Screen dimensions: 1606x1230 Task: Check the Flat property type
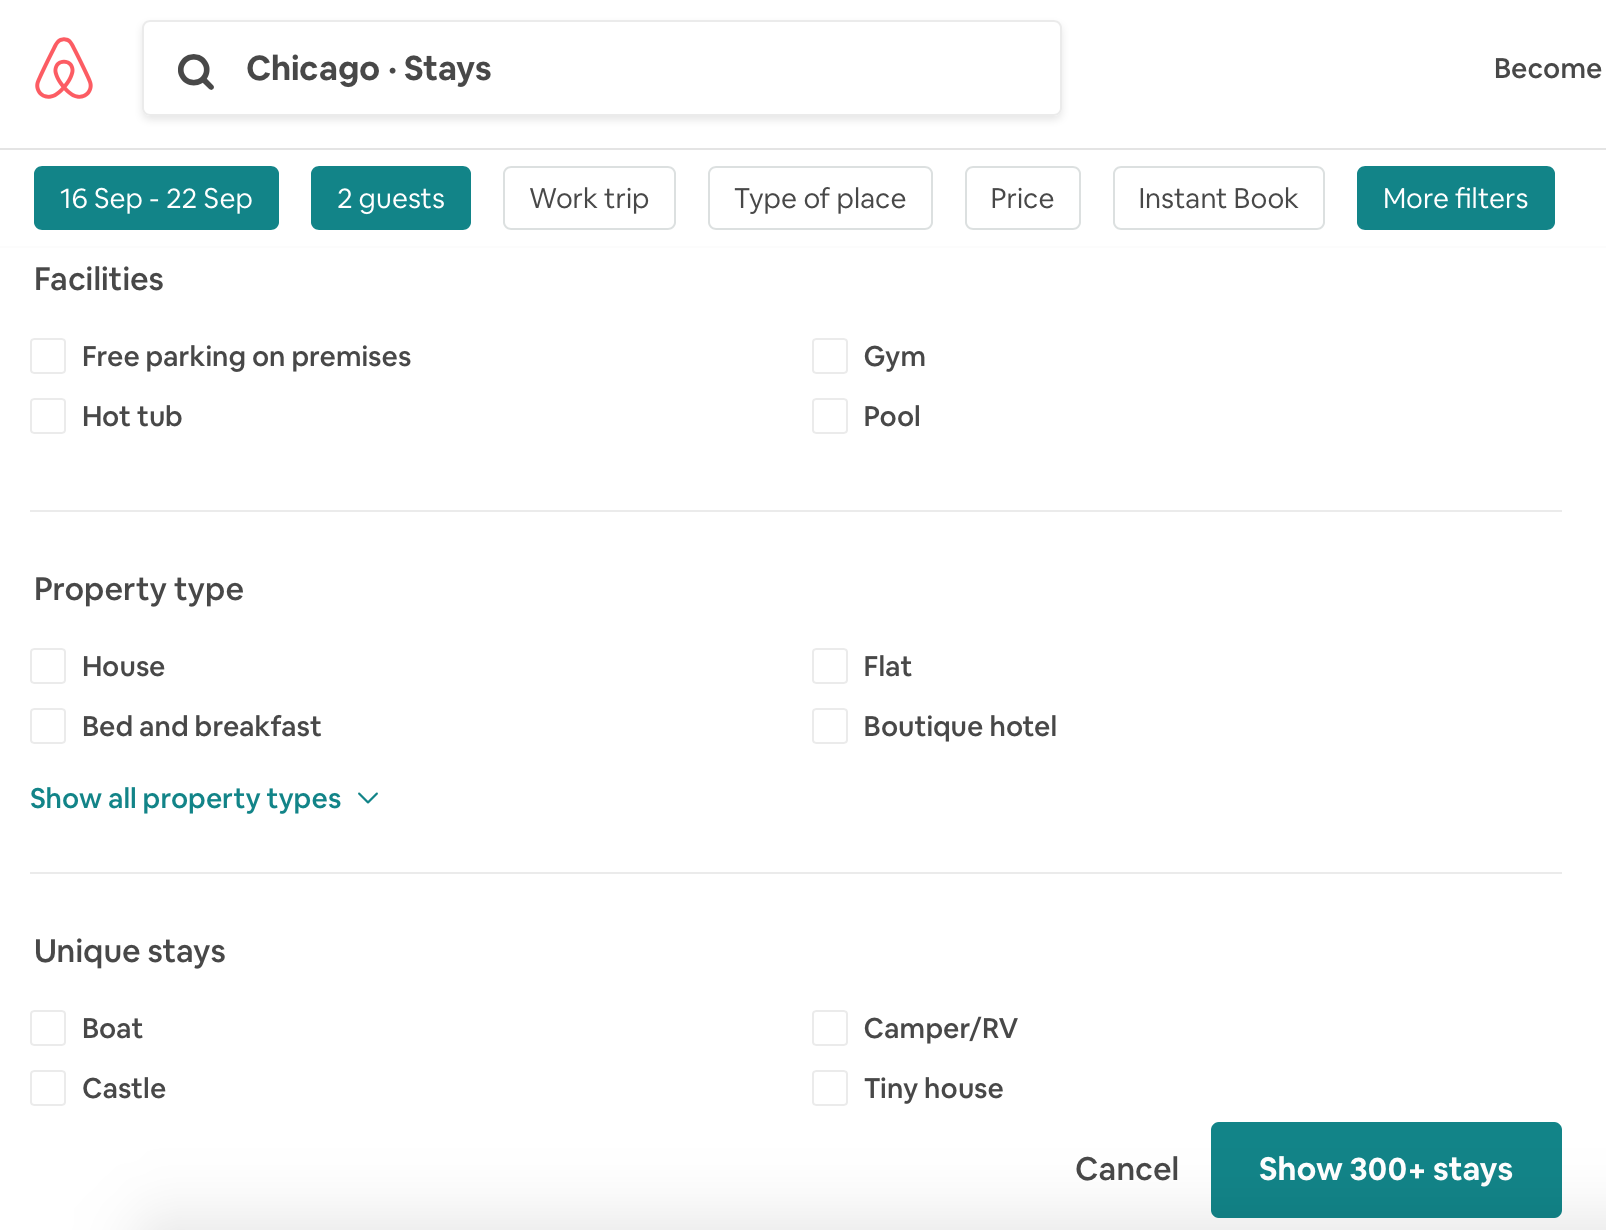(x=829, y=666)
